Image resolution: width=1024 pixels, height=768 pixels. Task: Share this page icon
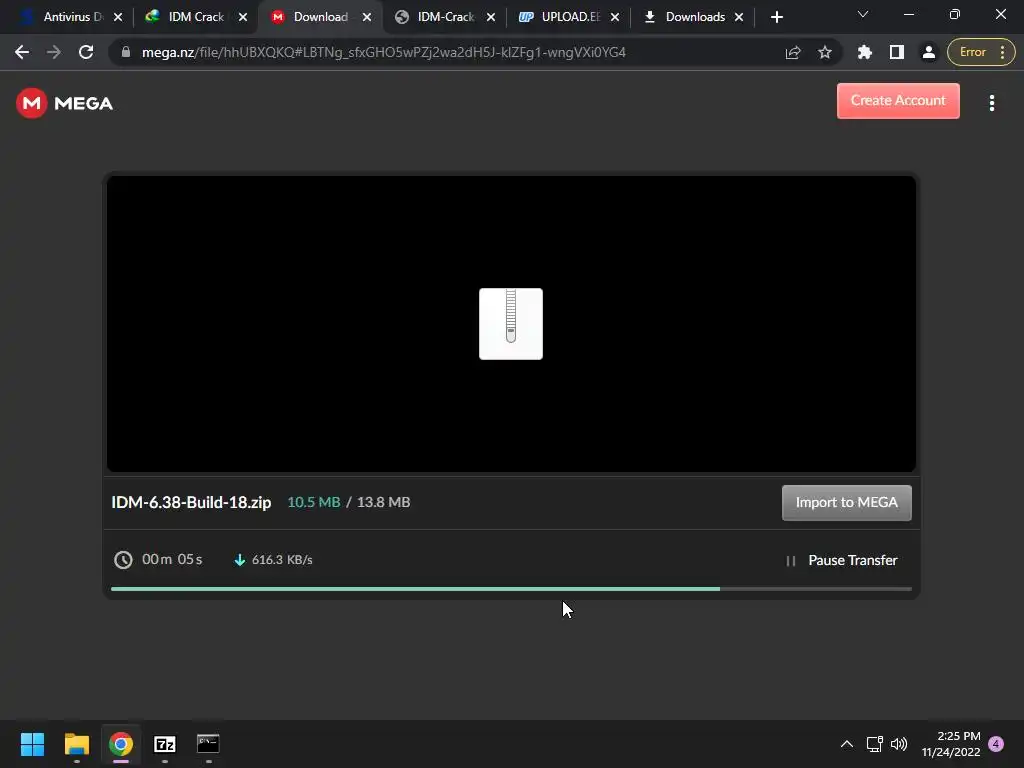pos(793,52)
